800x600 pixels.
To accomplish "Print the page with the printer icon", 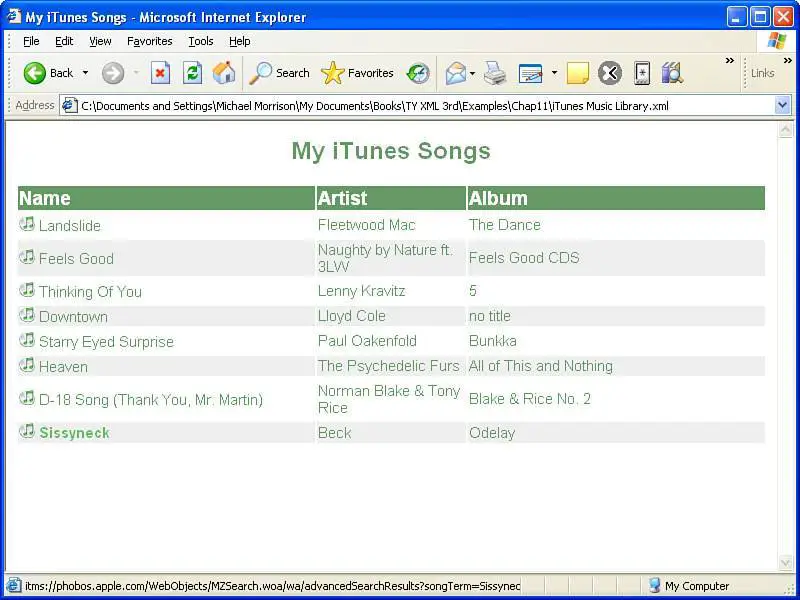I will pyautogui.click(x=494, y=73).
